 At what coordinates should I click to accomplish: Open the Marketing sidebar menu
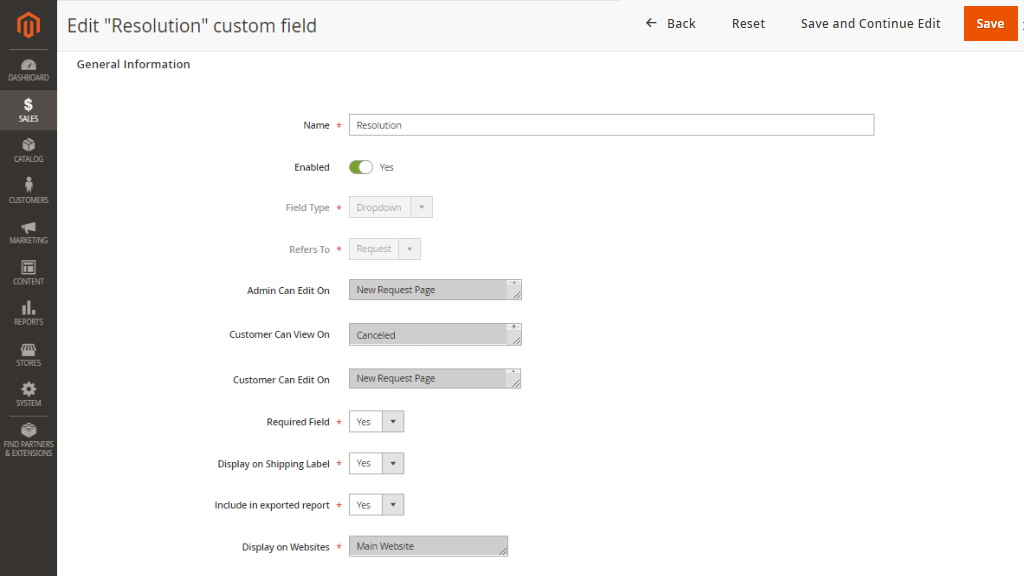coord(28,232)
